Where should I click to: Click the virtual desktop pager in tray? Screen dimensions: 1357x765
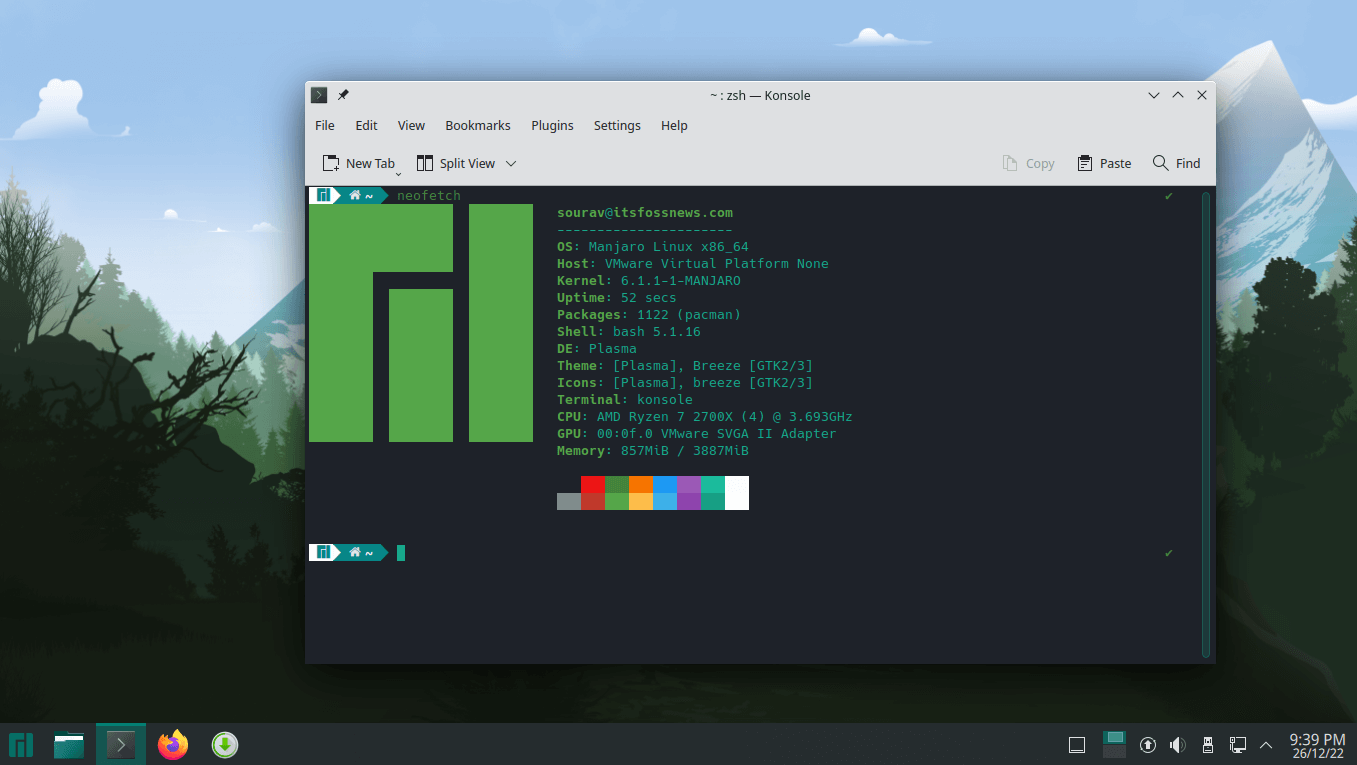pyautogui.click(x=1113, y=744)
